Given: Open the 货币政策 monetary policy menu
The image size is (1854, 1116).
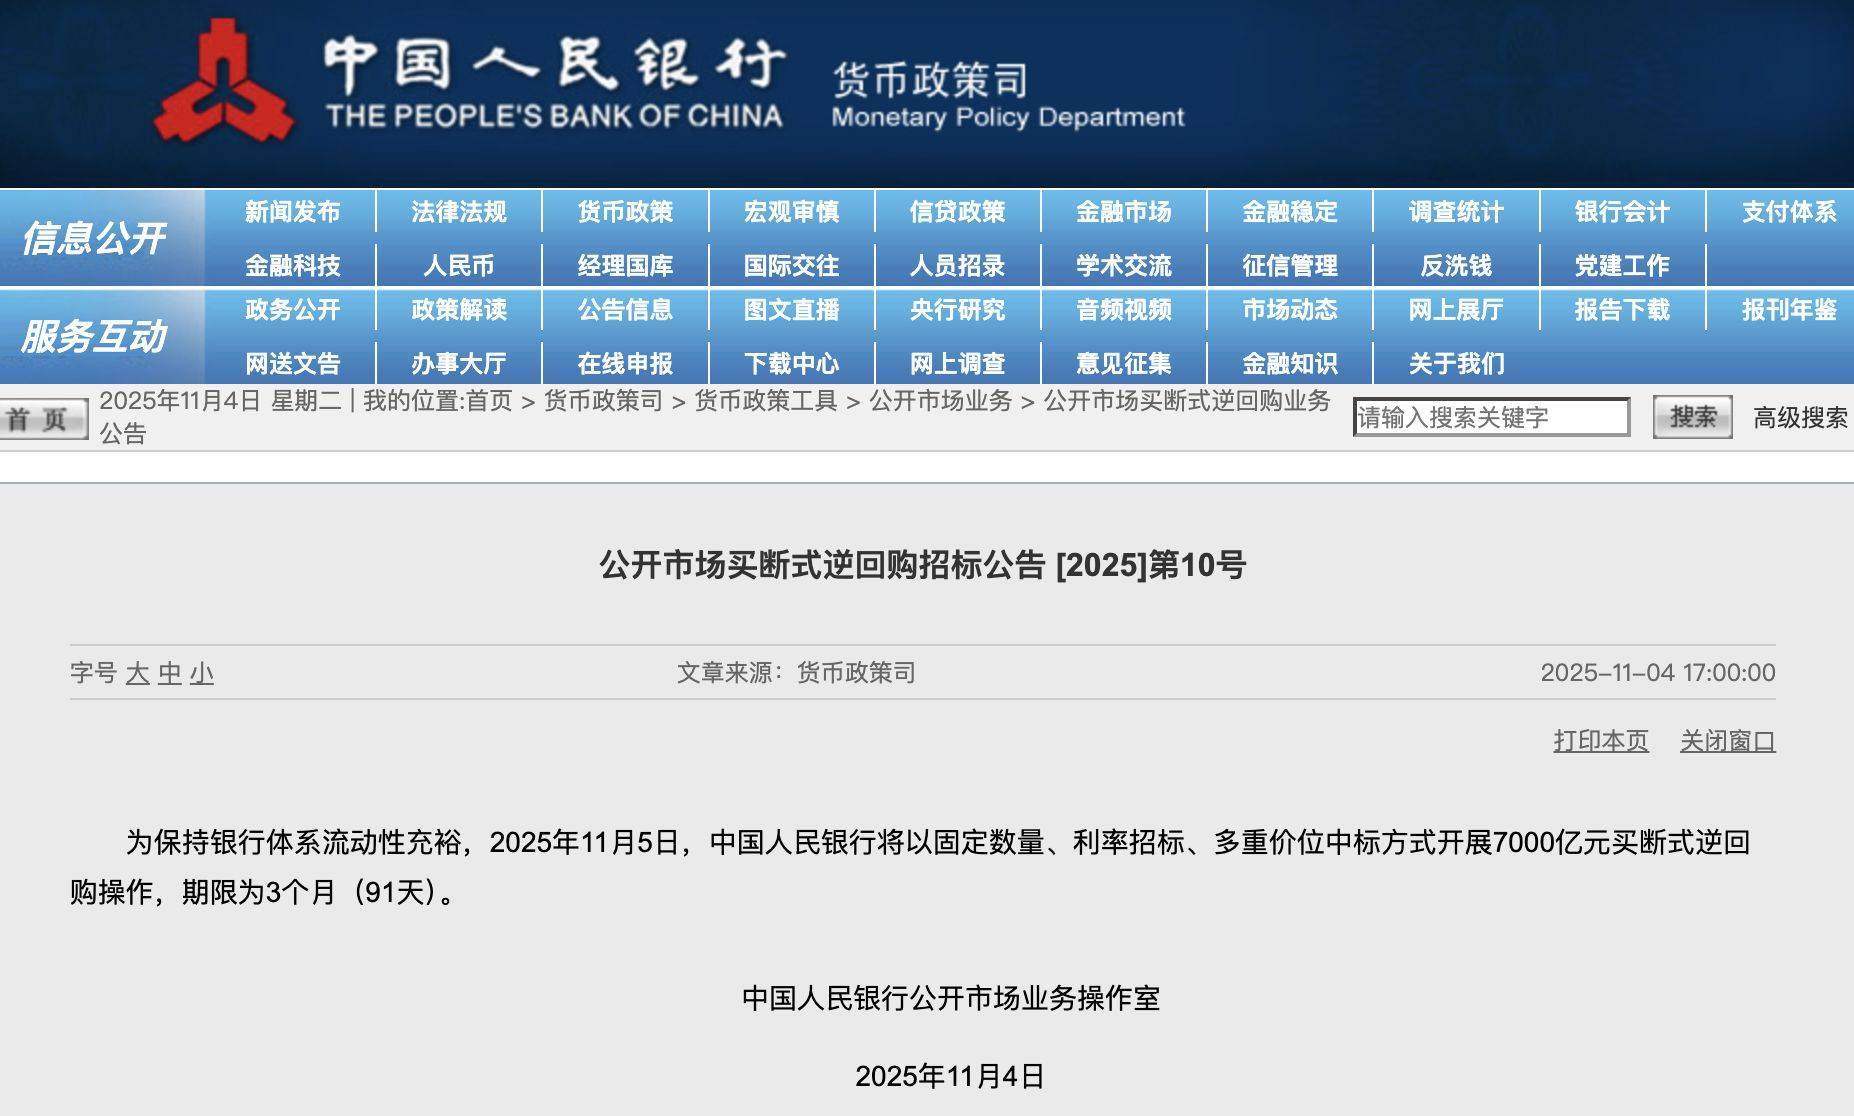Looking at the screenshot, I should [625, 212].
